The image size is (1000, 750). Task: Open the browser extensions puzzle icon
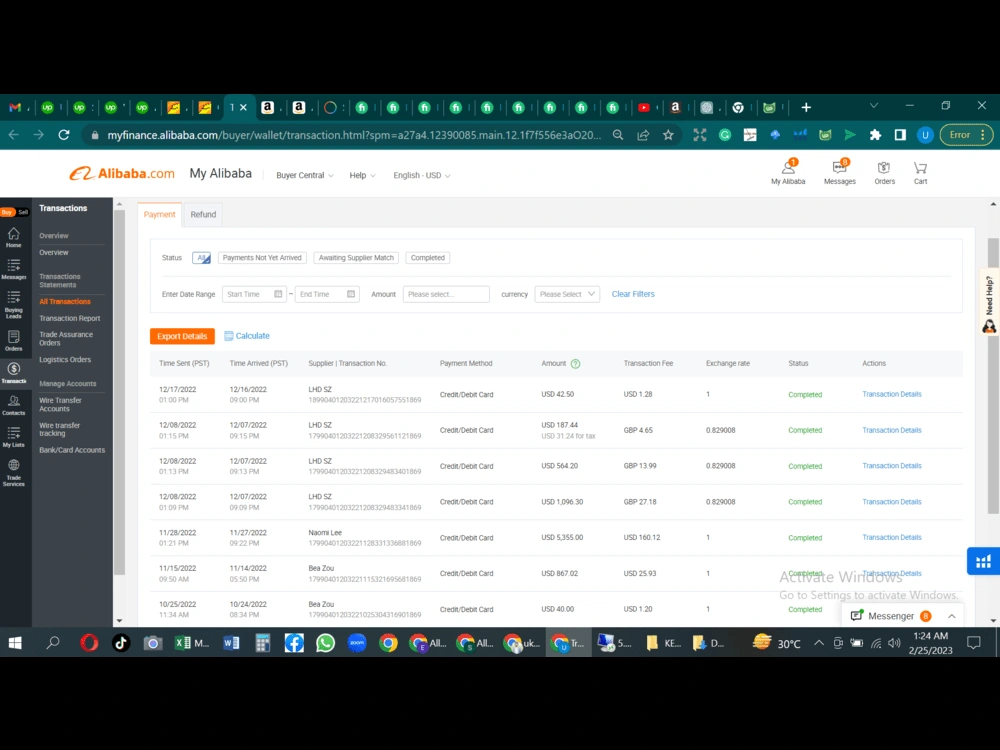(875, 135)
